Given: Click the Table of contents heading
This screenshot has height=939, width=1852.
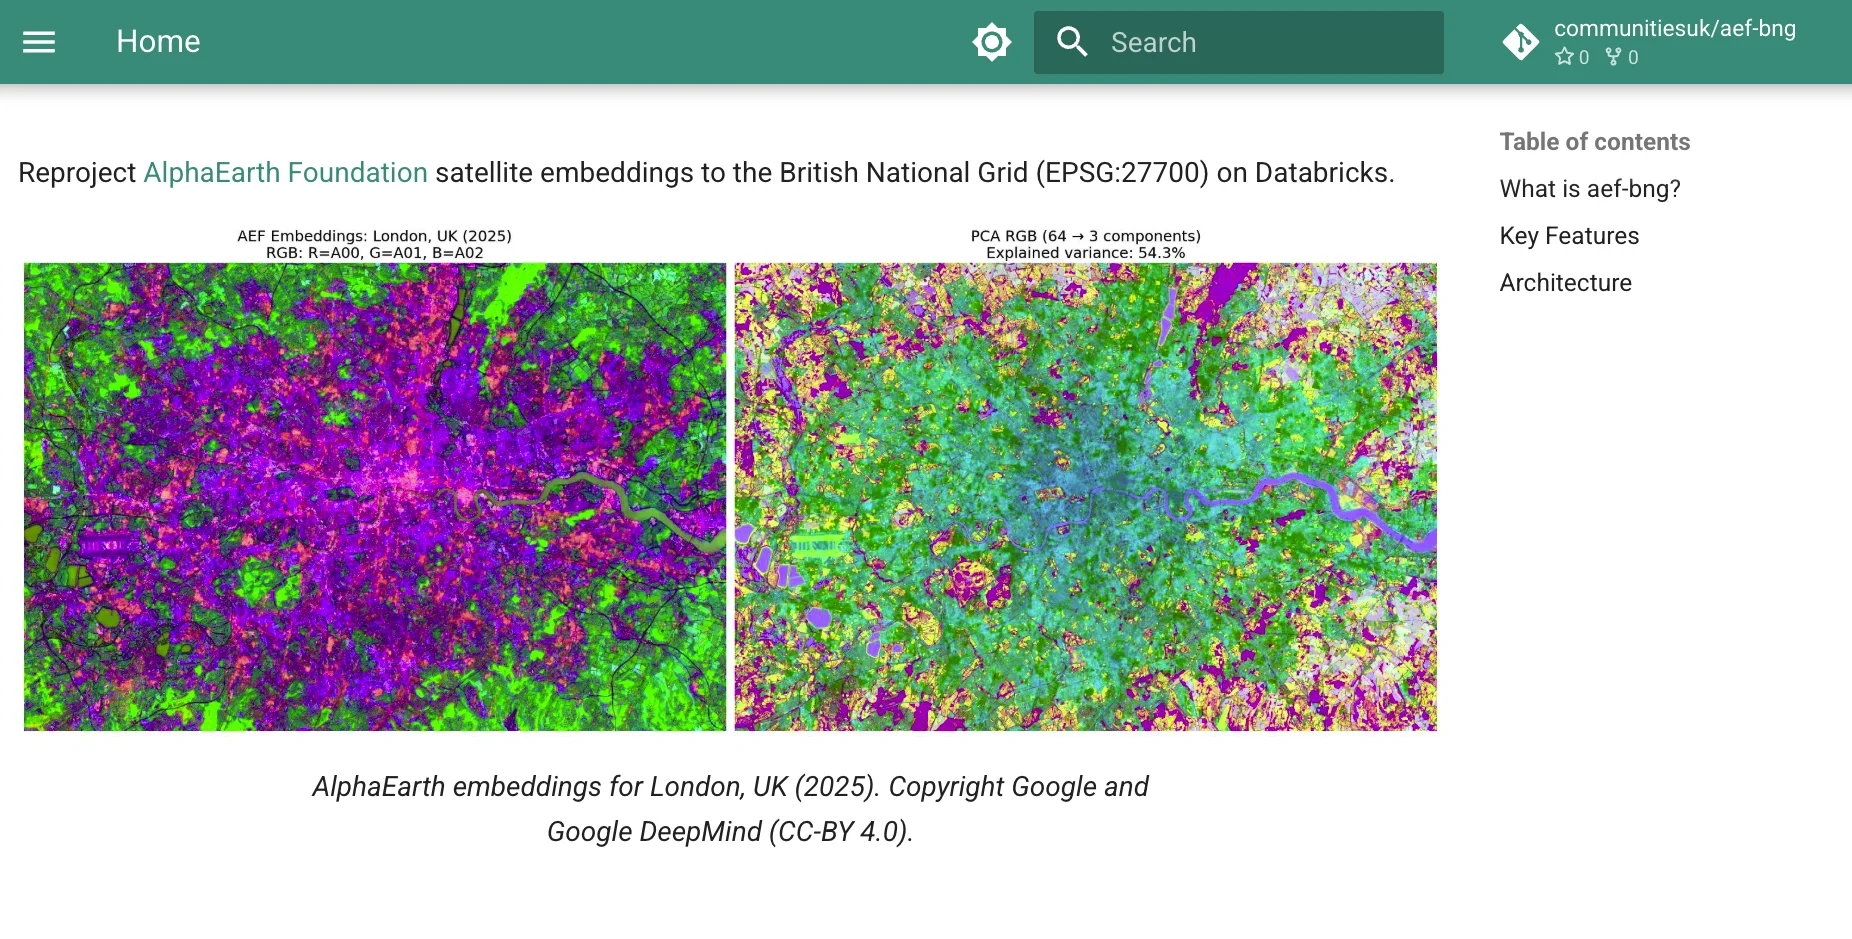Looking at the screenshot, I should coord(1595,142).
